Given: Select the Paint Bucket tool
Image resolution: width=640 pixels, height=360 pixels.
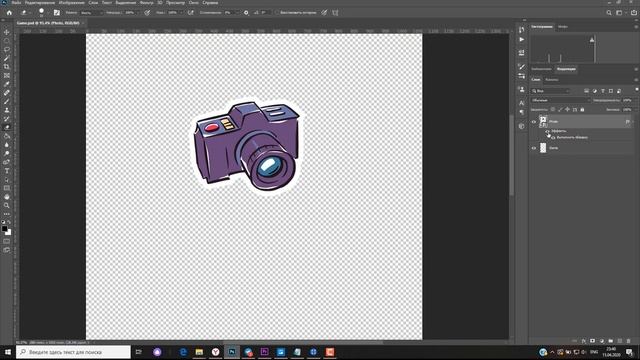Looking at the screenshot, I should (x=7, y=136).
